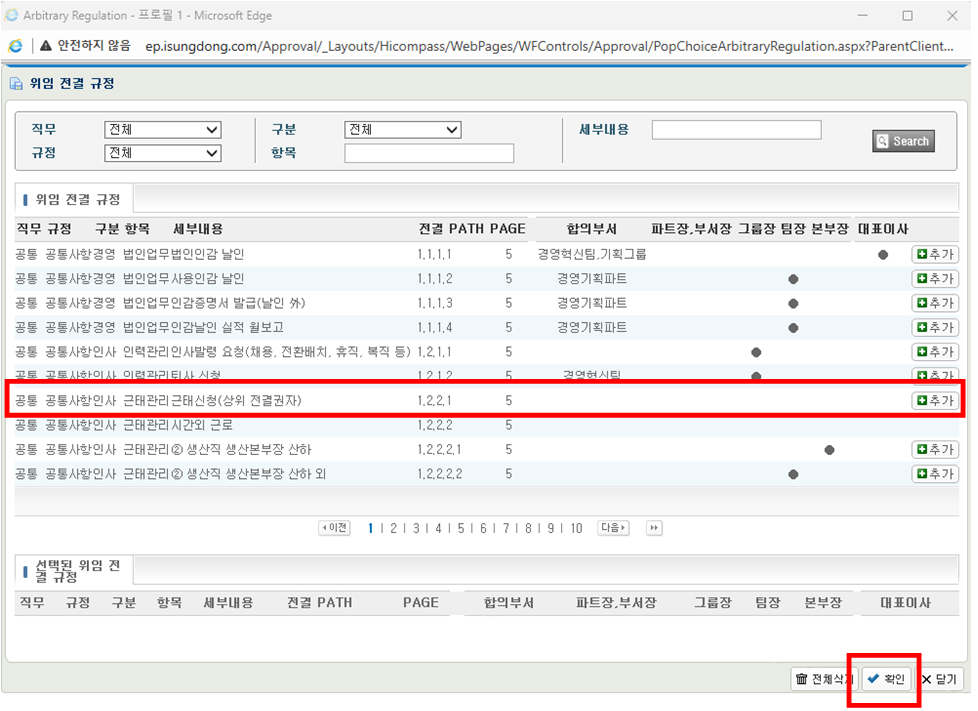978x711 pixels.
Task: Select the 선택된 위임 전결 규정 tab
Action: [78, 568]
